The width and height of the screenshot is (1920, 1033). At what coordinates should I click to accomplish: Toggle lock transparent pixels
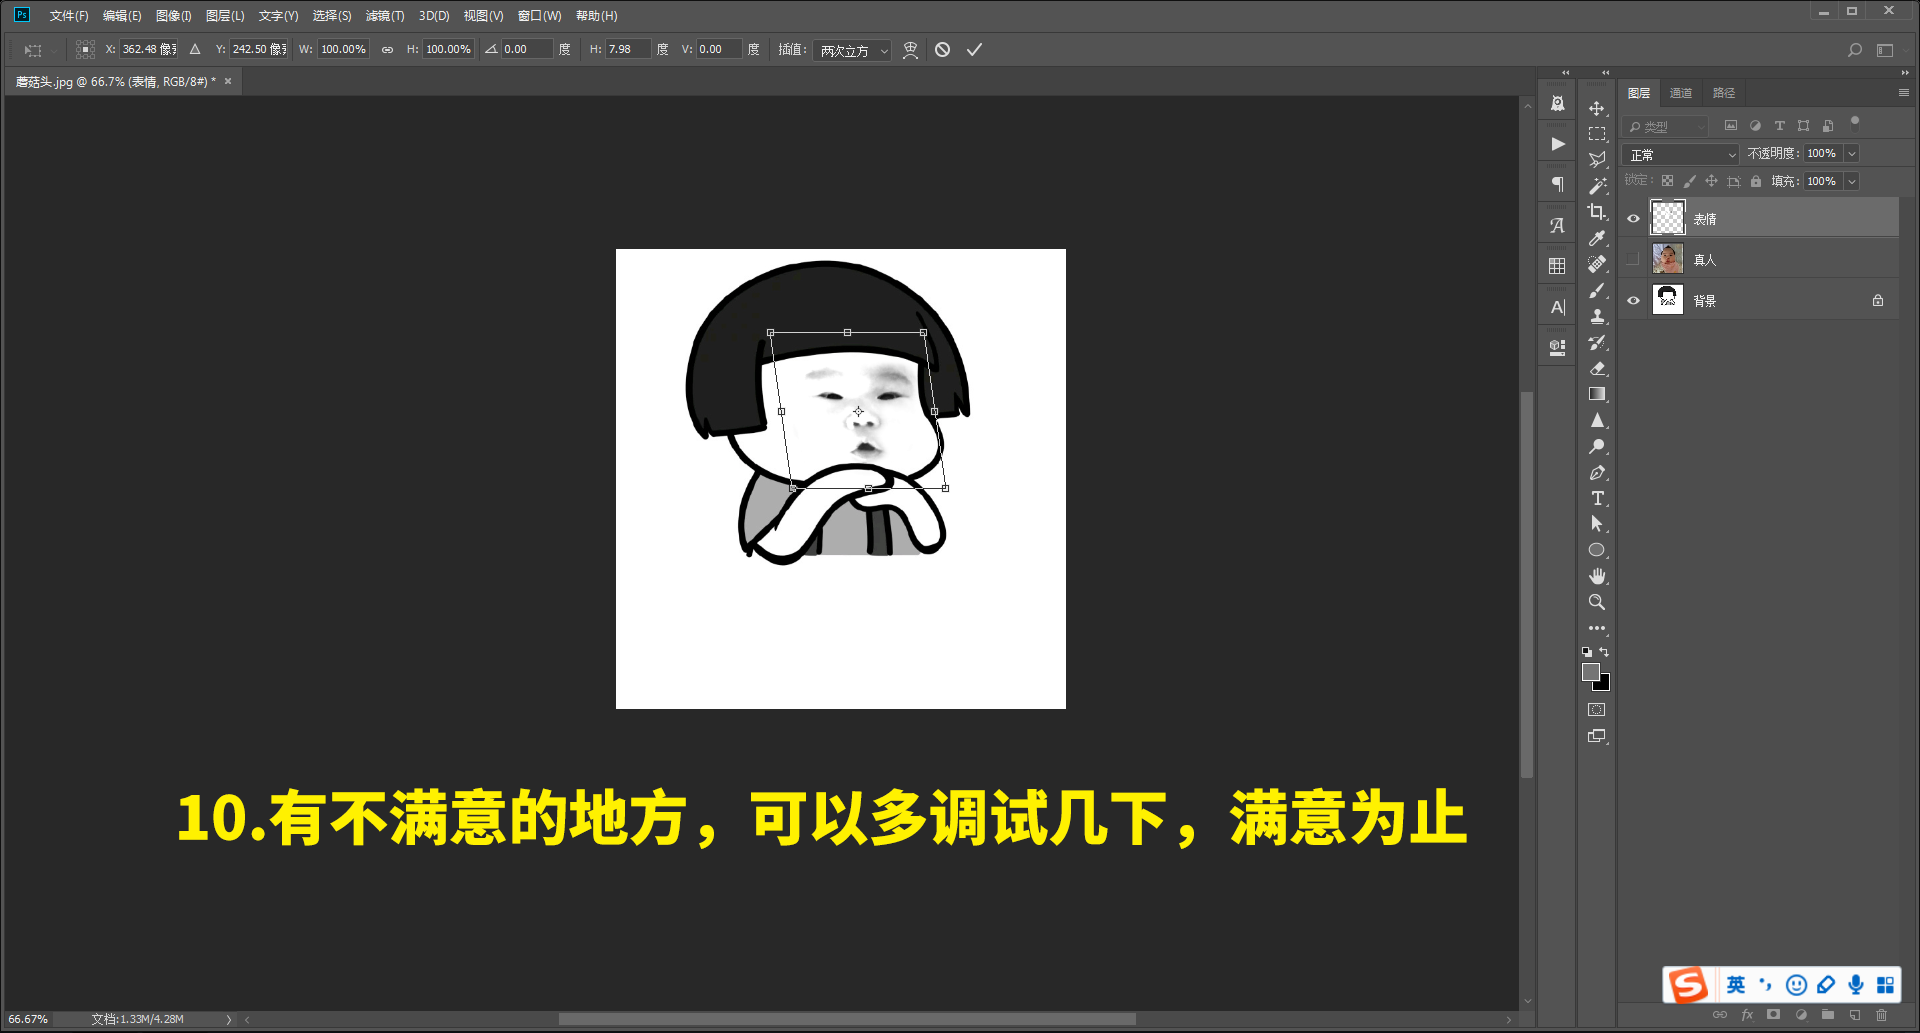pyautogui.click(x=1667, y=181)
